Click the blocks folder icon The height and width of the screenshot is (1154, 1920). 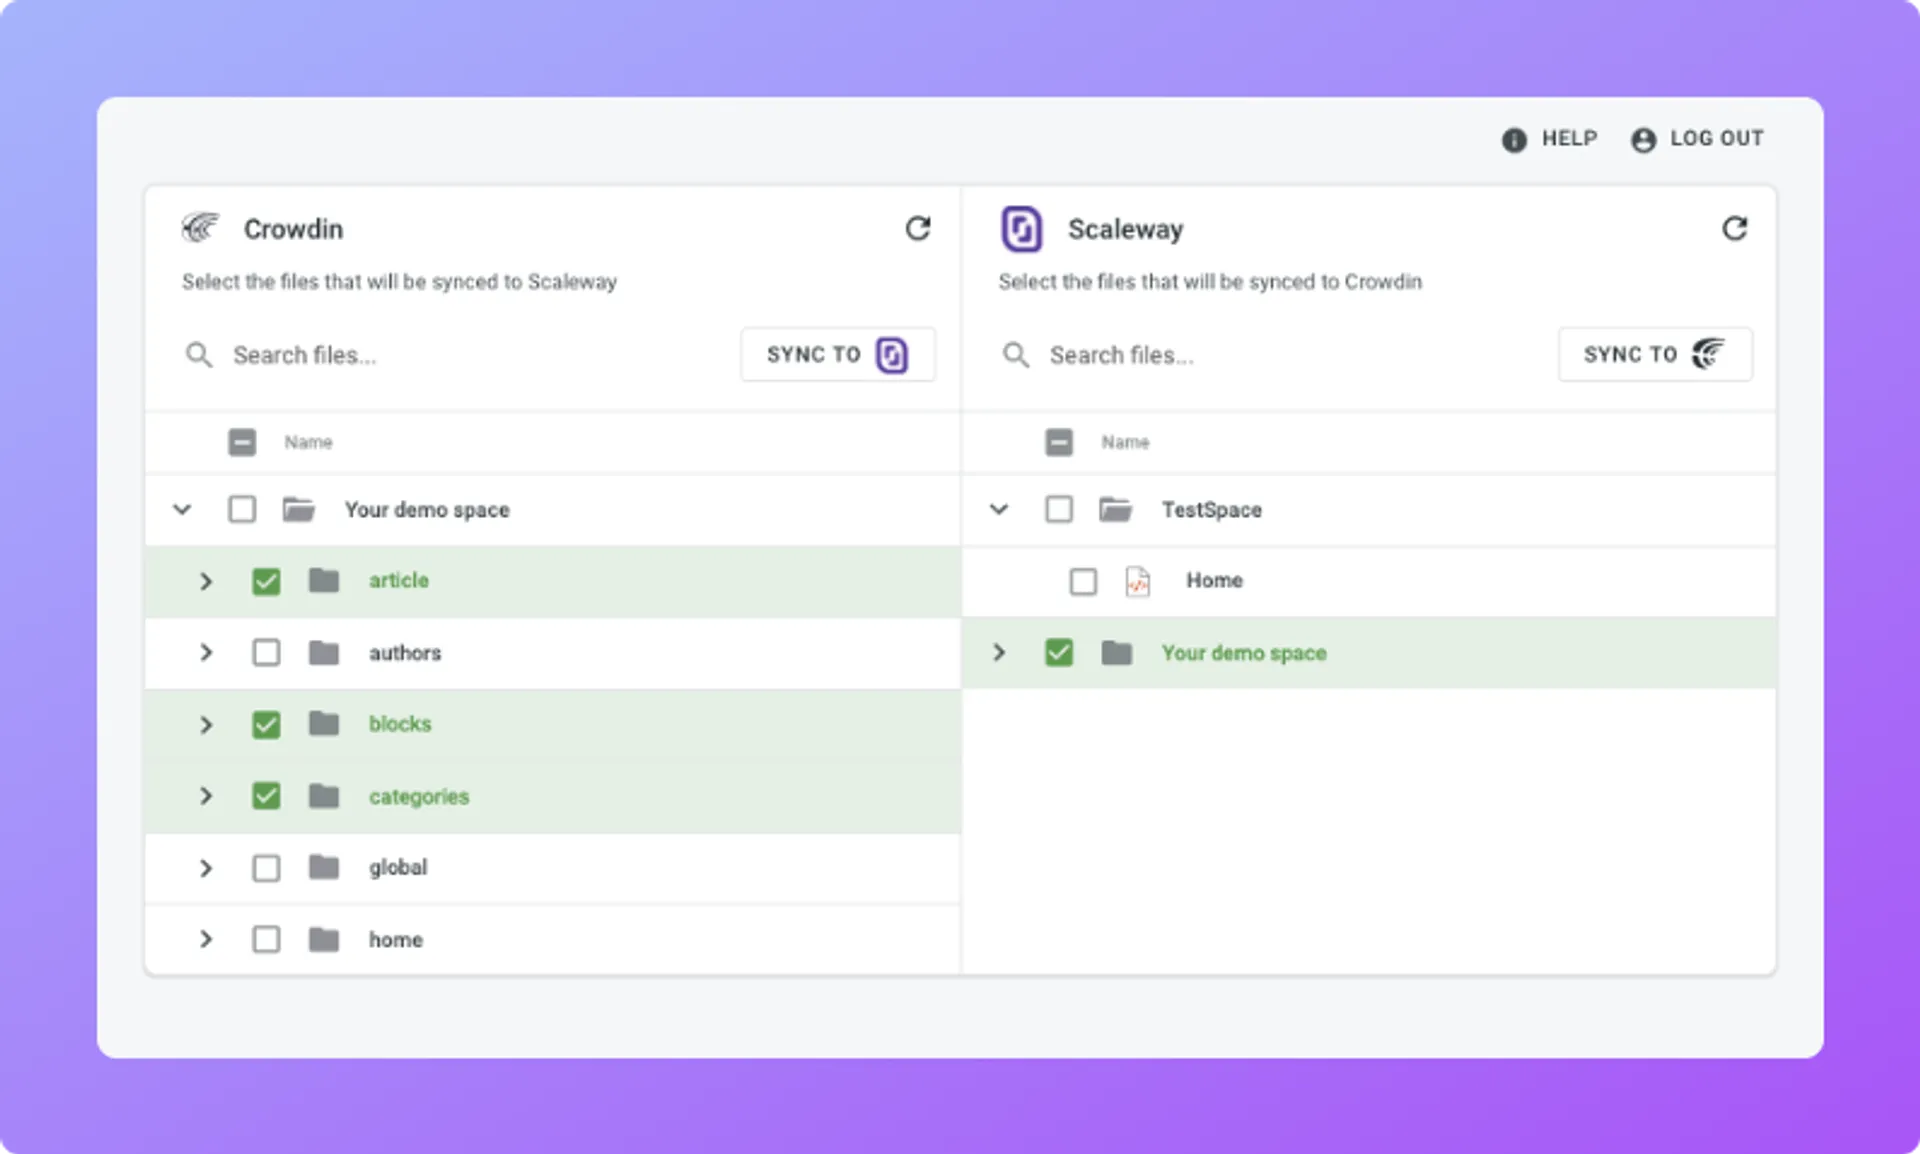(x=324, y=724)
